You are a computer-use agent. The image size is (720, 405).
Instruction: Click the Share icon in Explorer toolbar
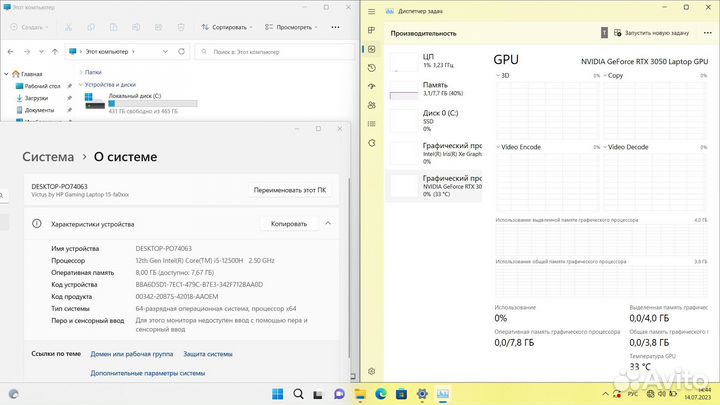[x=158, y=27]
